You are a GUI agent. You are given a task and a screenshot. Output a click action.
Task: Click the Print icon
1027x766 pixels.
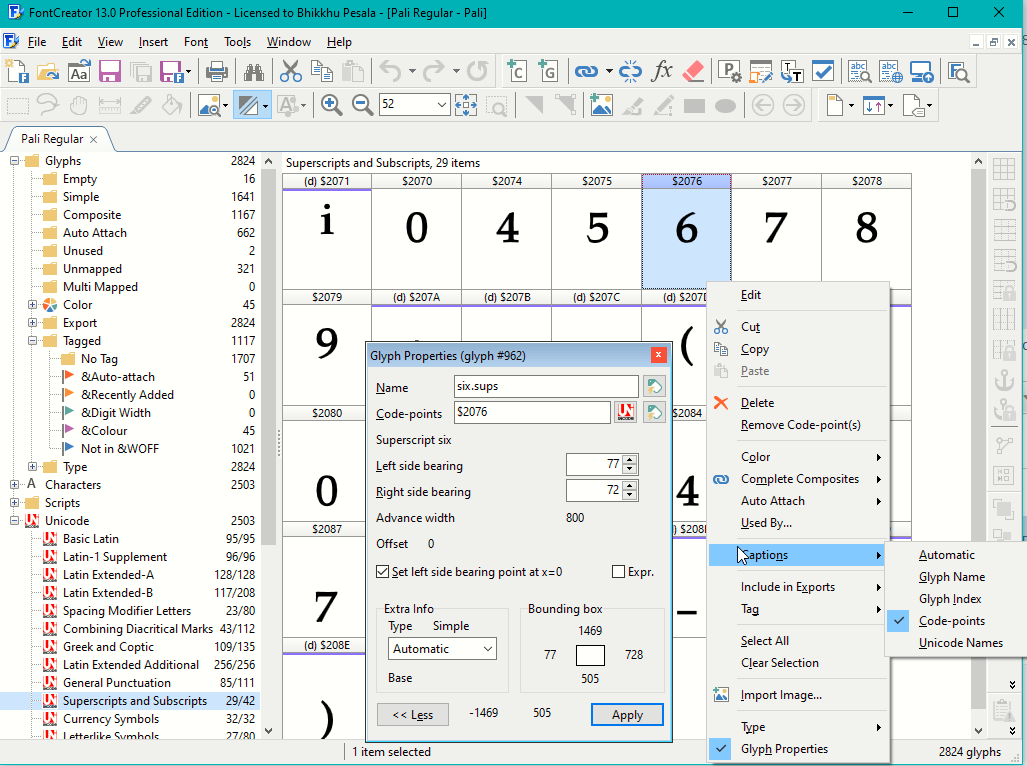coord(217,71)
